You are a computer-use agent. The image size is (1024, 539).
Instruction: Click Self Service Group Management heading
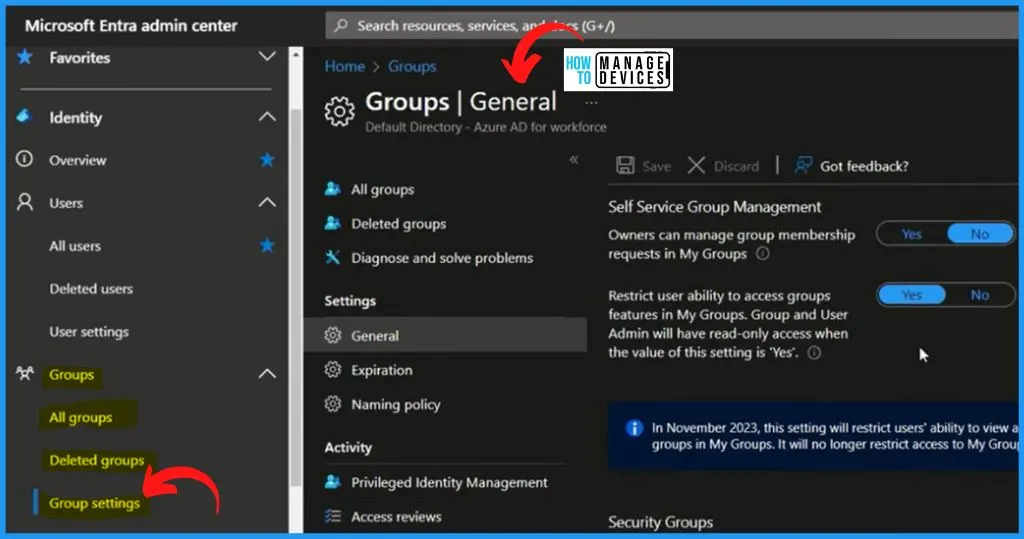pyautogui.click(x=714, y=206)
